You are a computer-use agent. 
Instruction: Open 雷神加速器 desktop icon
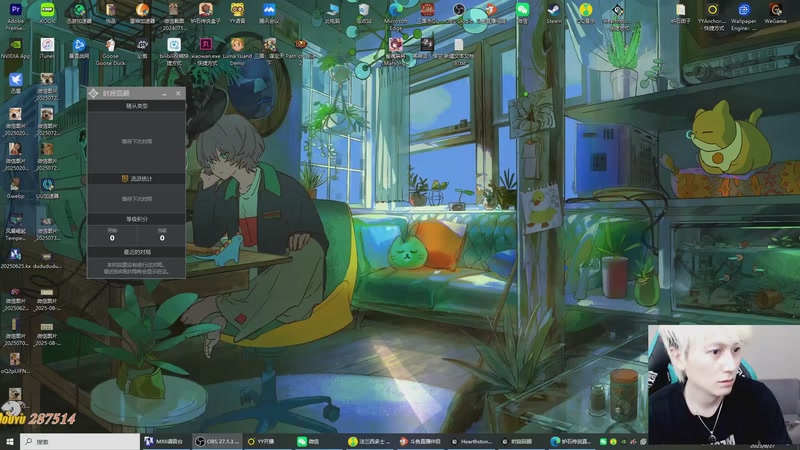142,14
